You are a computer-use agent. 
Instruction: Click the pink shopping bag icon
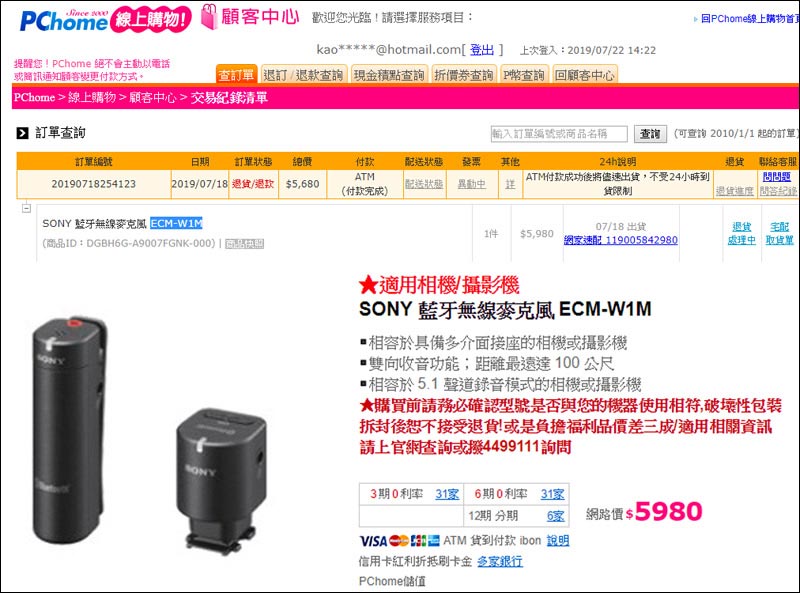pyautogui.click(x=209, y=16)
